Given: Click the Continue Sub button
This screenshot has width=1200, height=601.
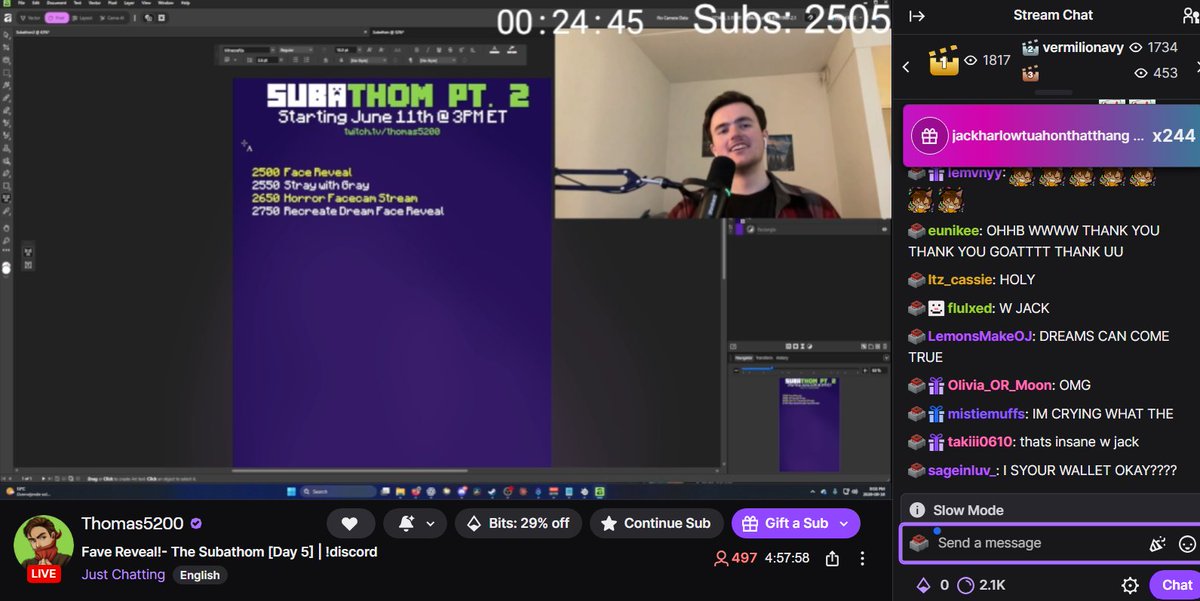Looking at the screenshot, I should (656, 523).
